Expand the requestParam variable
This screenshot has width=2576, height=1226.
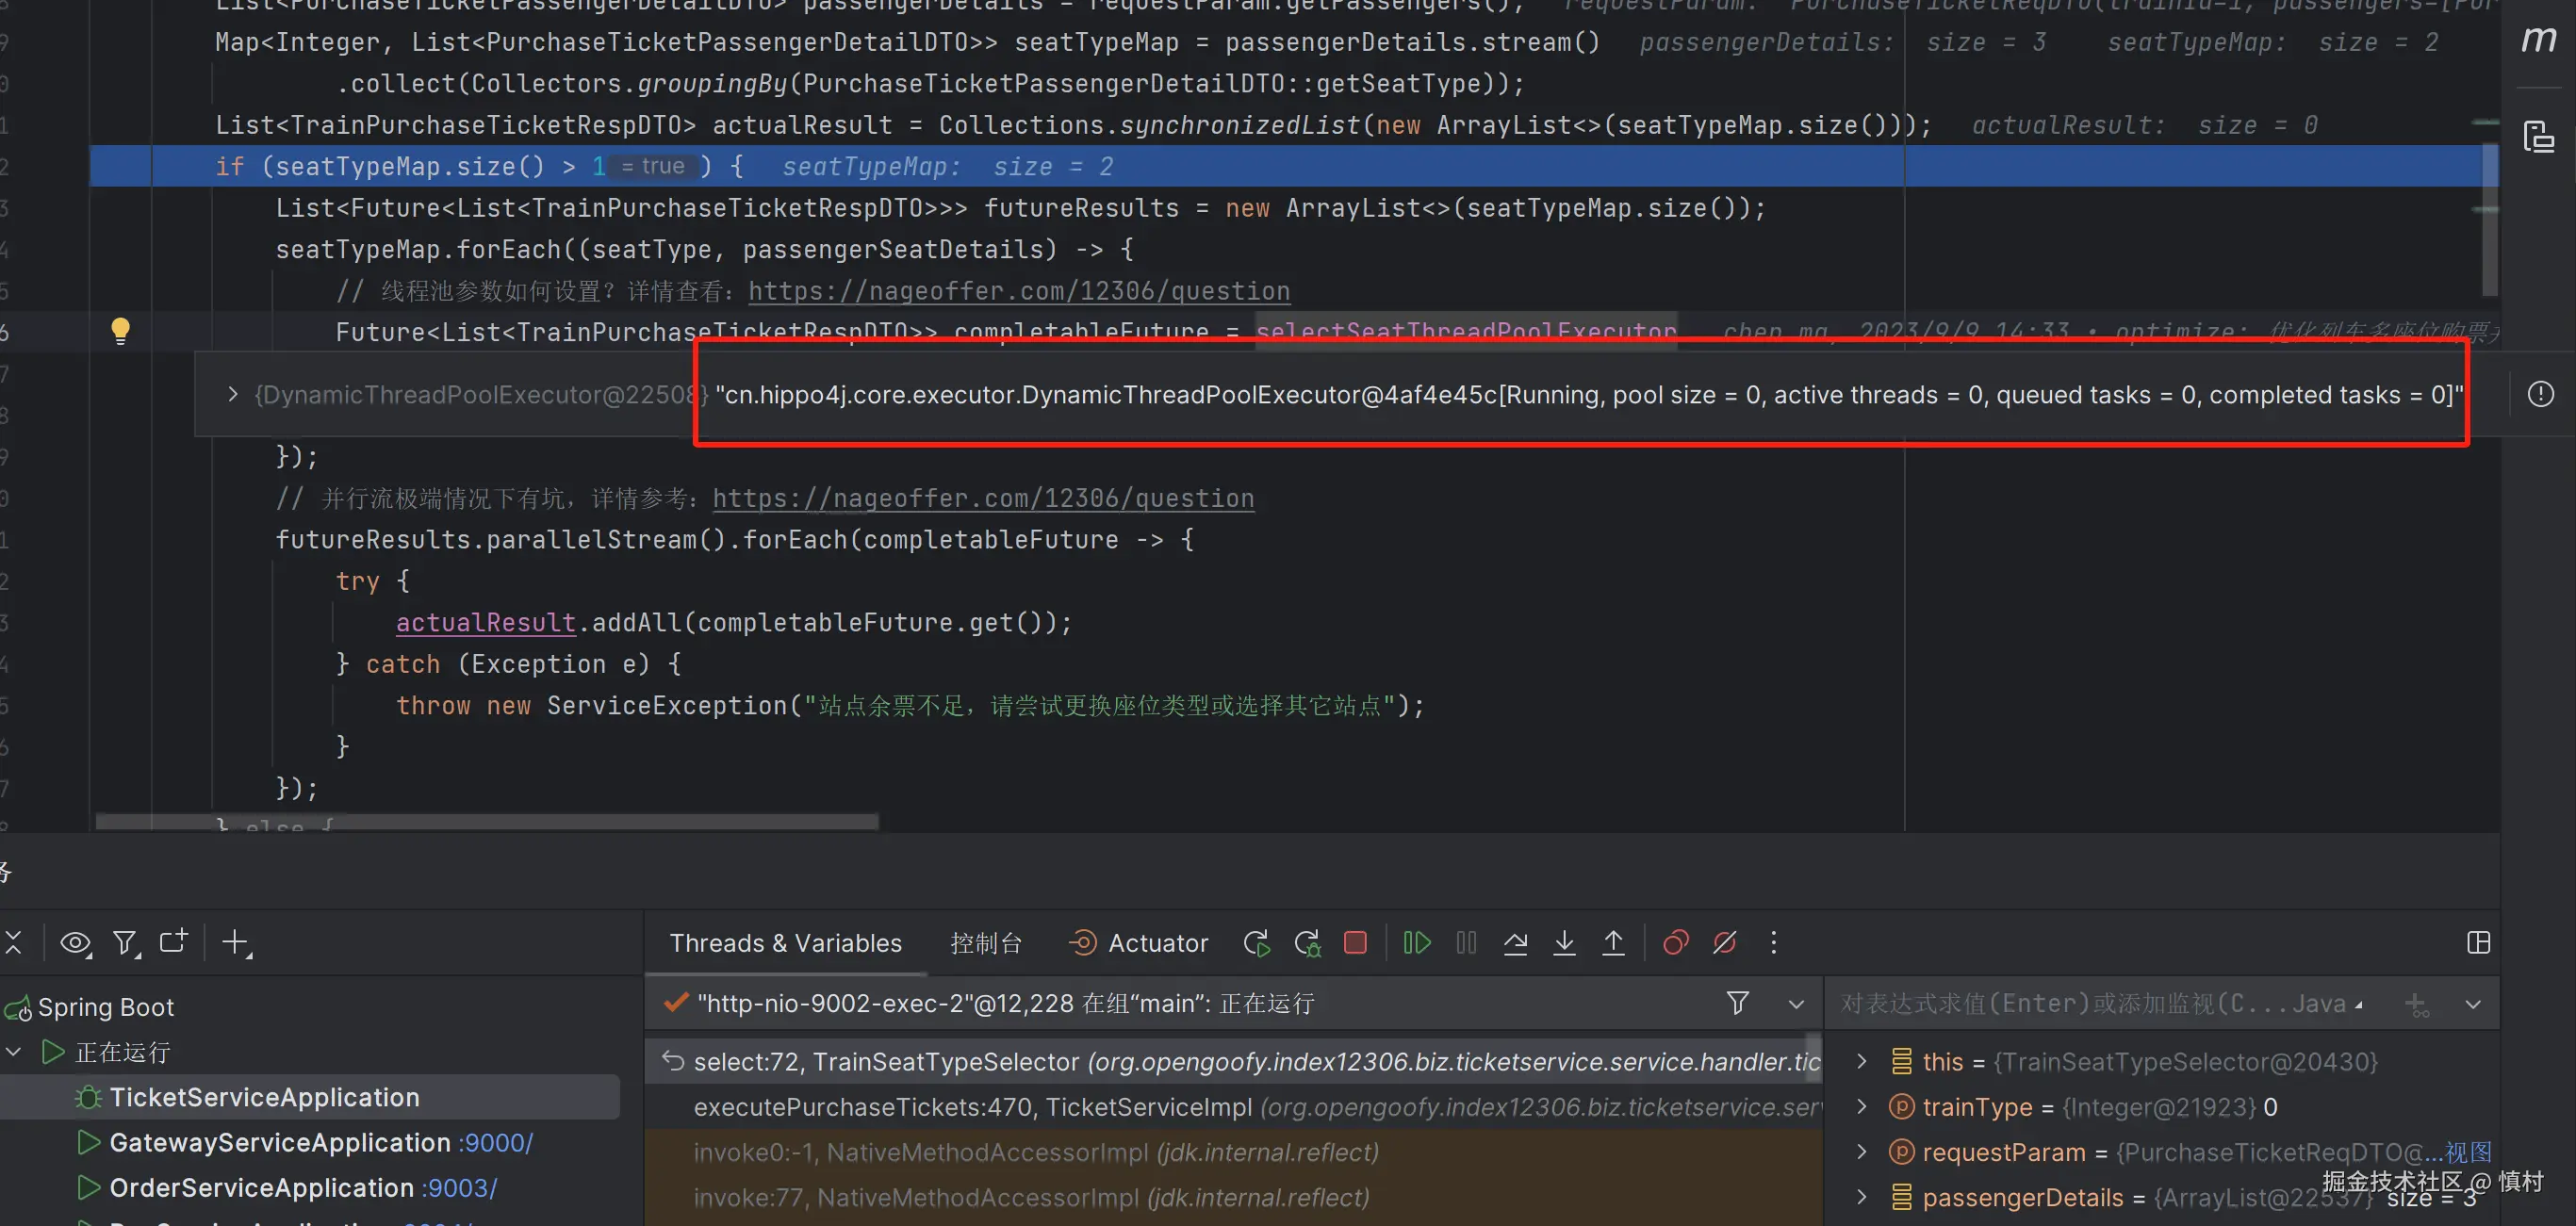(1861, 1152)
